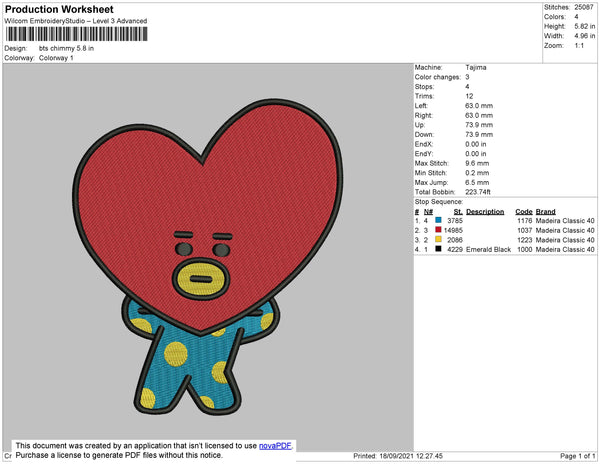Viewport: 600px width, 464px height.
Task: Click the barcode under the worksheet title
Action: (x=77, y=34)
